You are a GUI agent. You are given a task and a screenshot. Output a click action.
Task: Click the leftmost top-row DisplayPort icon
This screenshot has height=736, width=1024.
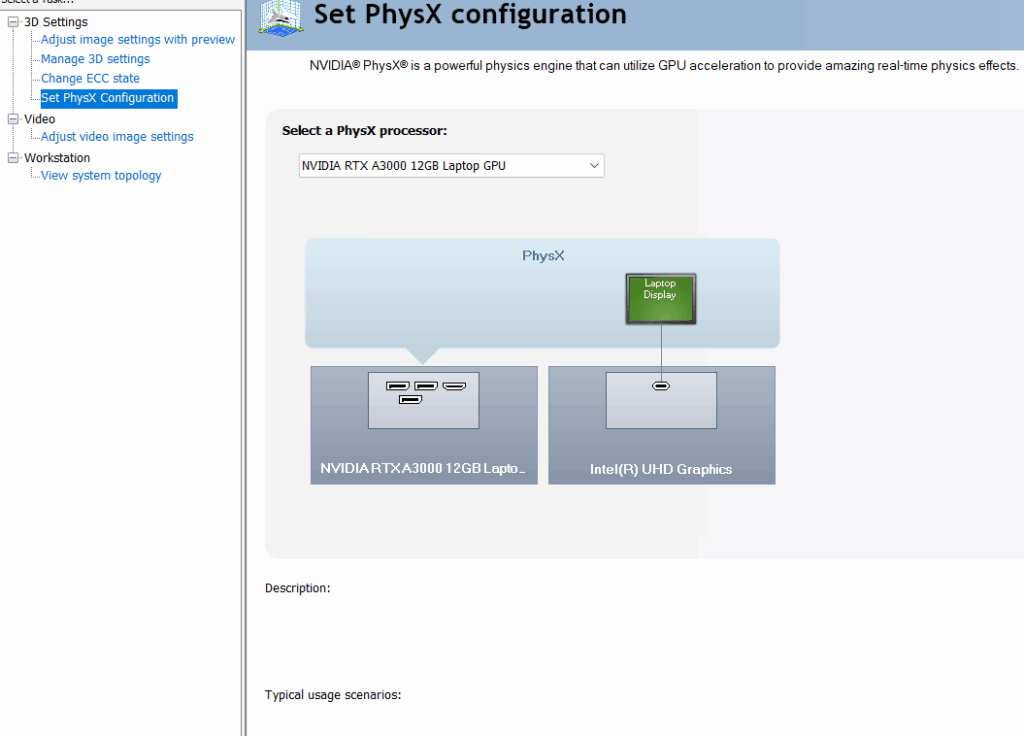click(x=397, y=386)
